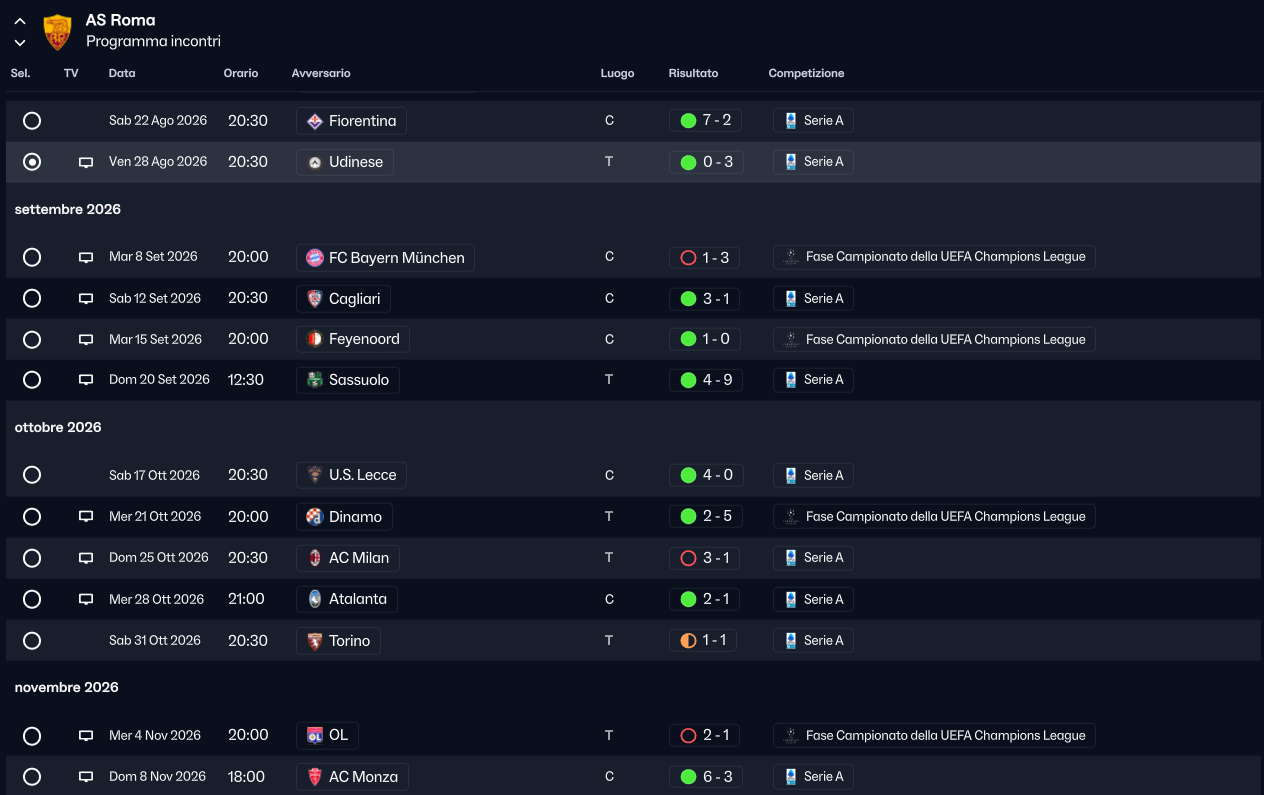Click the Dinamo club badge icon
Image resolution: width=1264 pixels, height=795 pixels.
click(315, 517)
